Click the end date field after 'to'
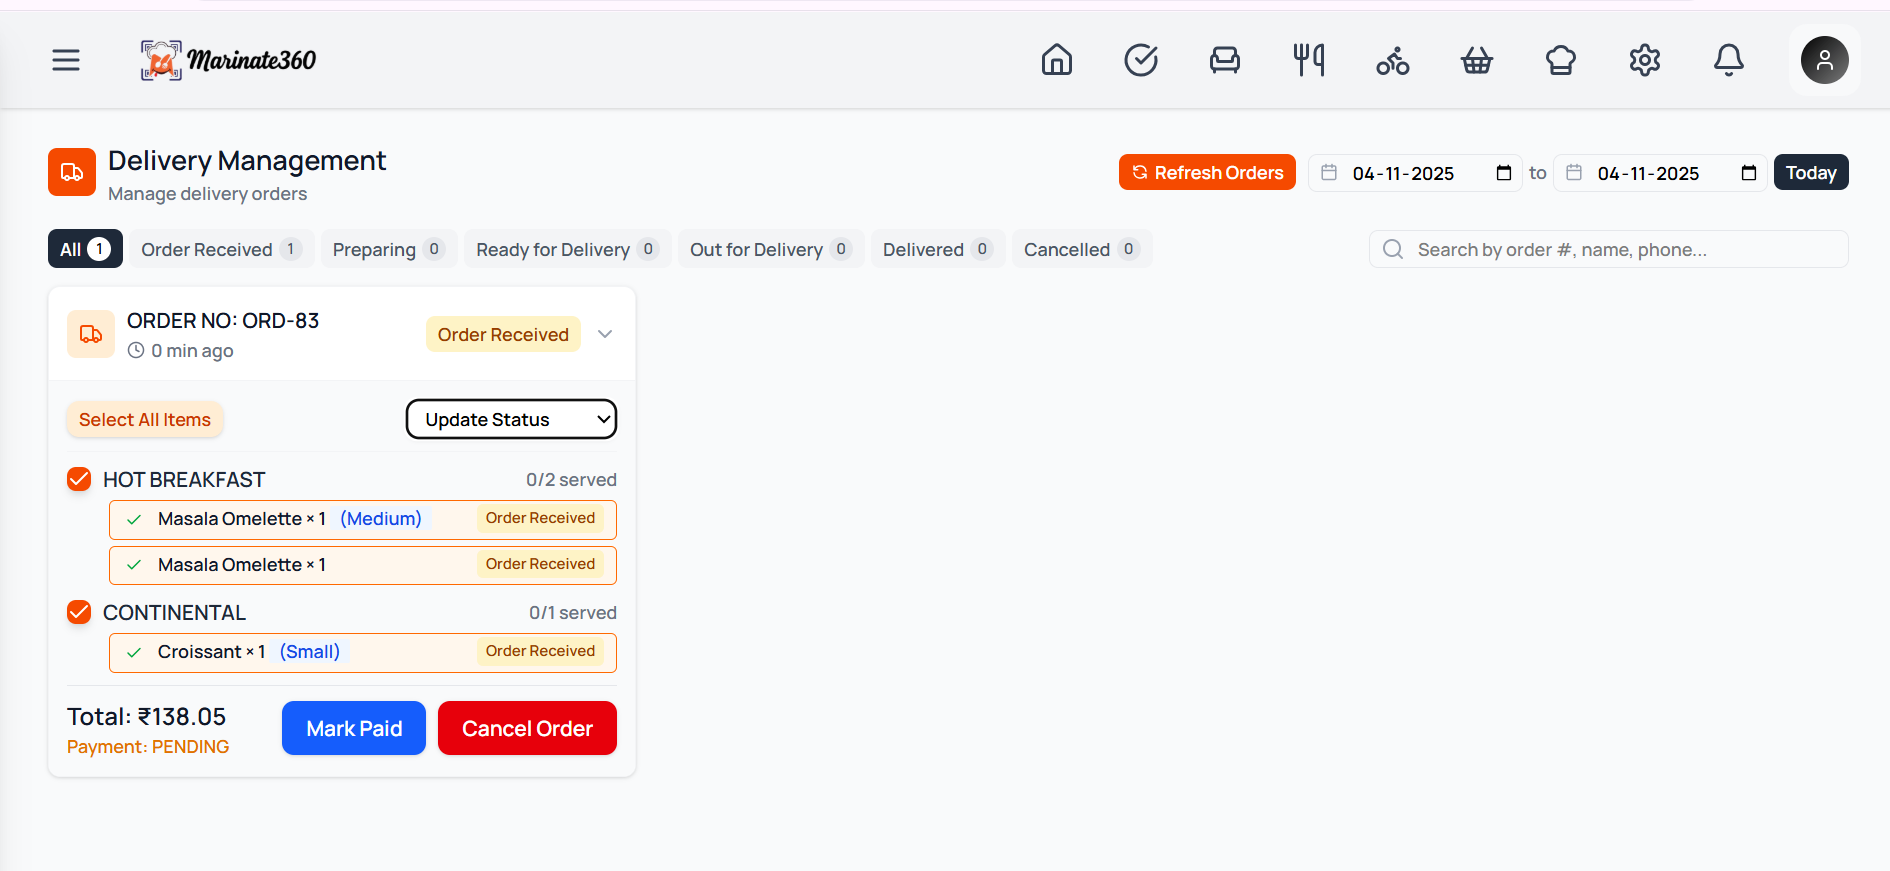Viewport: 1890px width, 871px height. coord(1660,173)
